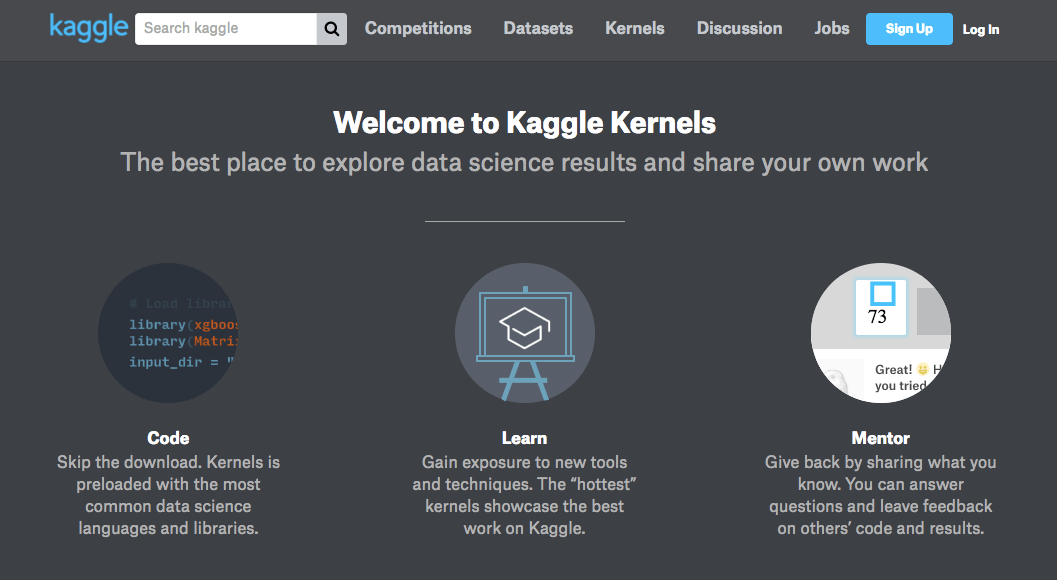
Task: Click the Welcome to Kaggle Kernels headline
Action: pos(524,123)
